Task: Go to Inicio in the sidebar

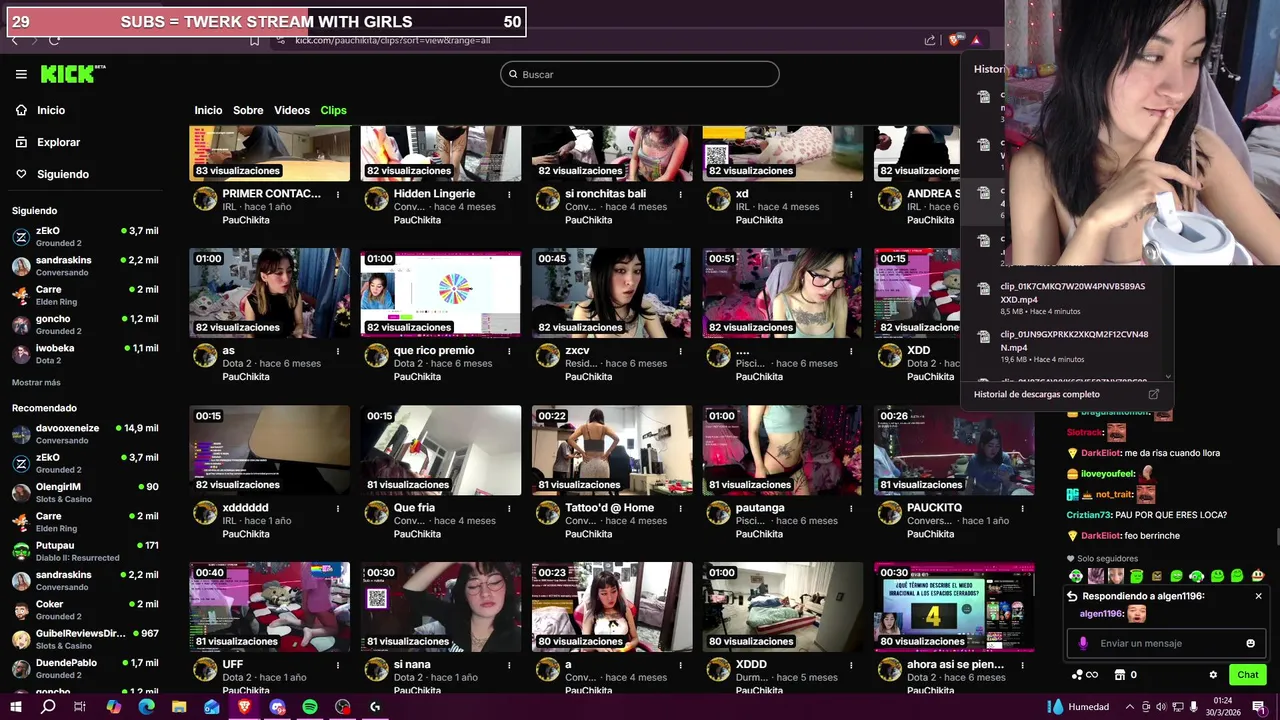Action: (x=51, y=110)
